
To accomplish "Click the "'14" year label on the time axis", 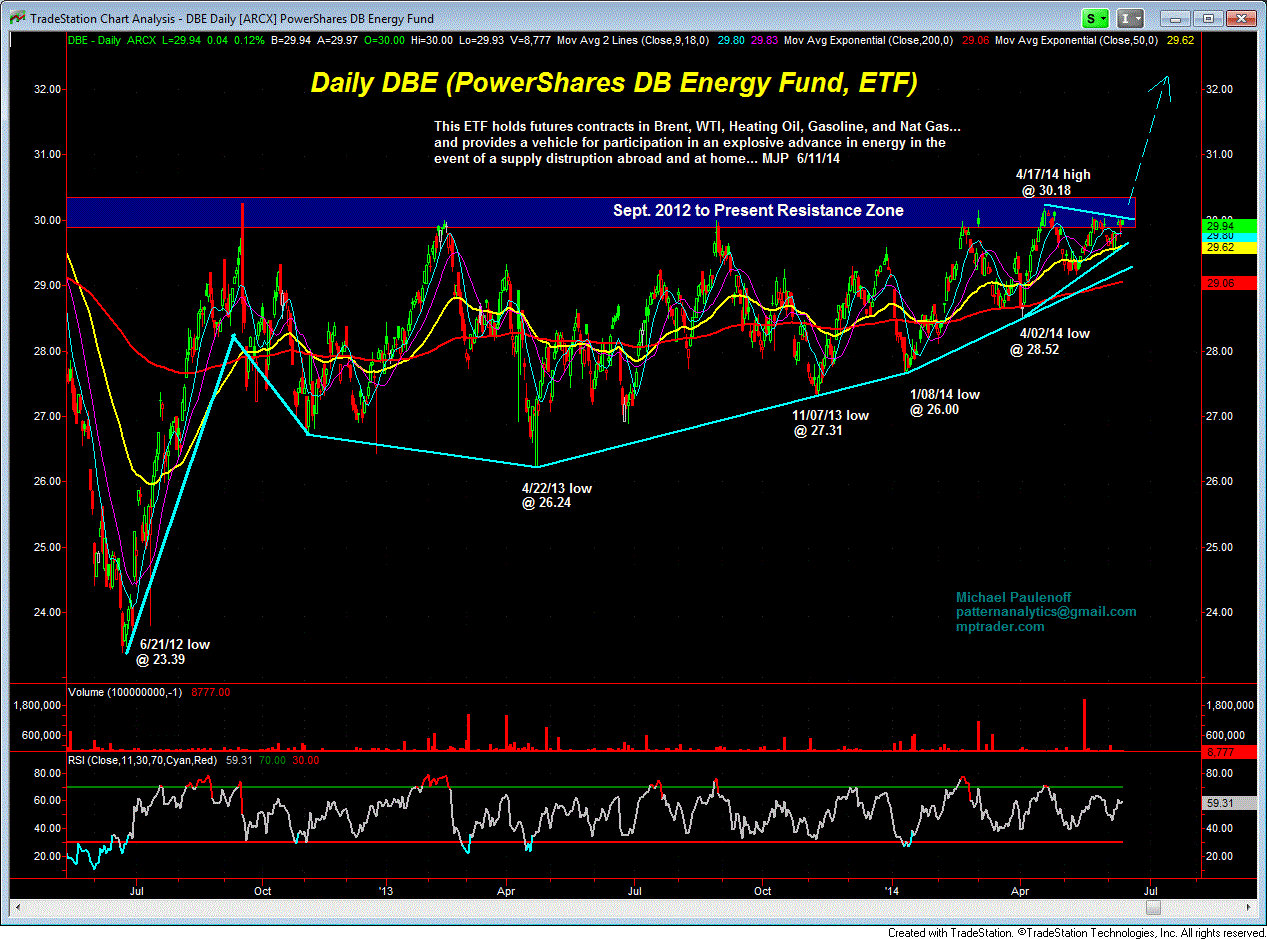I will (893, 889).
